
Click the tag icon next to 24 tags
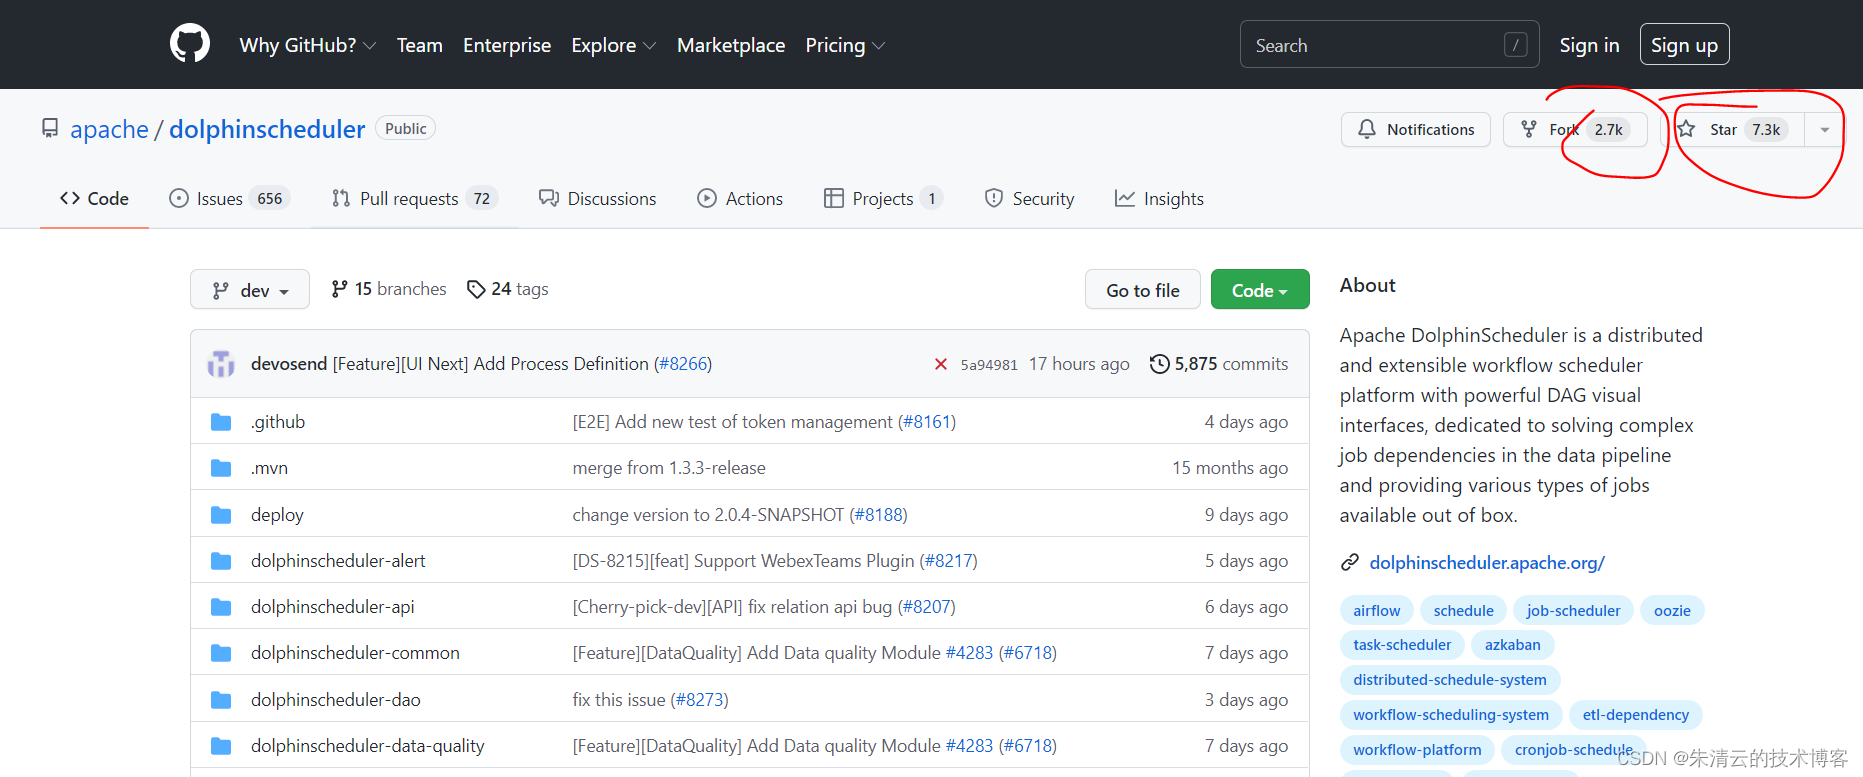pyautogui.click(x=476, y=289)
